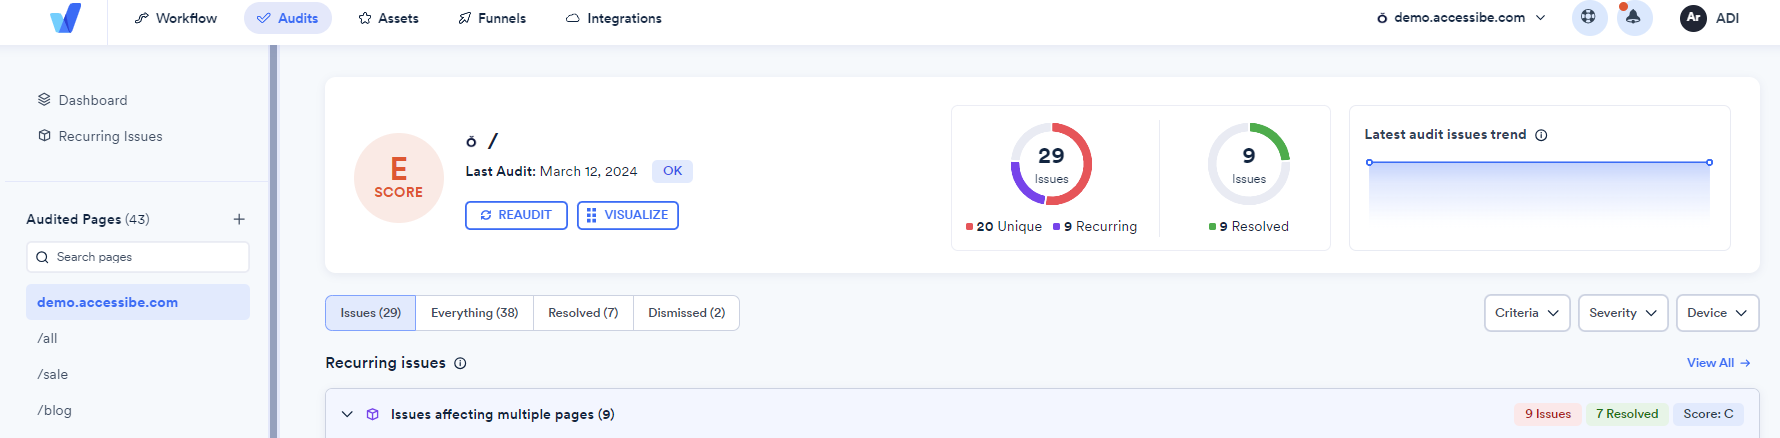Select the Resolved (7) tab

click(583, 313)
